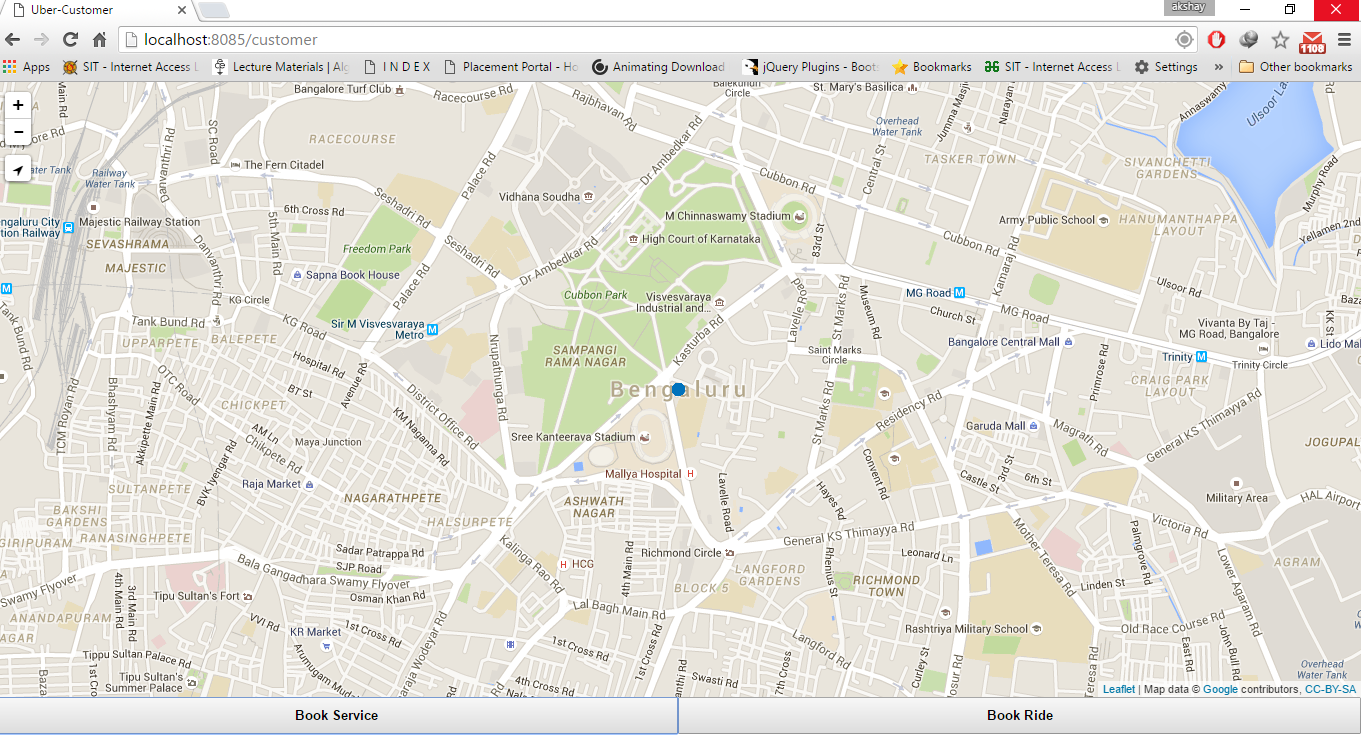Go forward with browser forward arrow
Viewport: 1361px width, 735px height.
41,40
